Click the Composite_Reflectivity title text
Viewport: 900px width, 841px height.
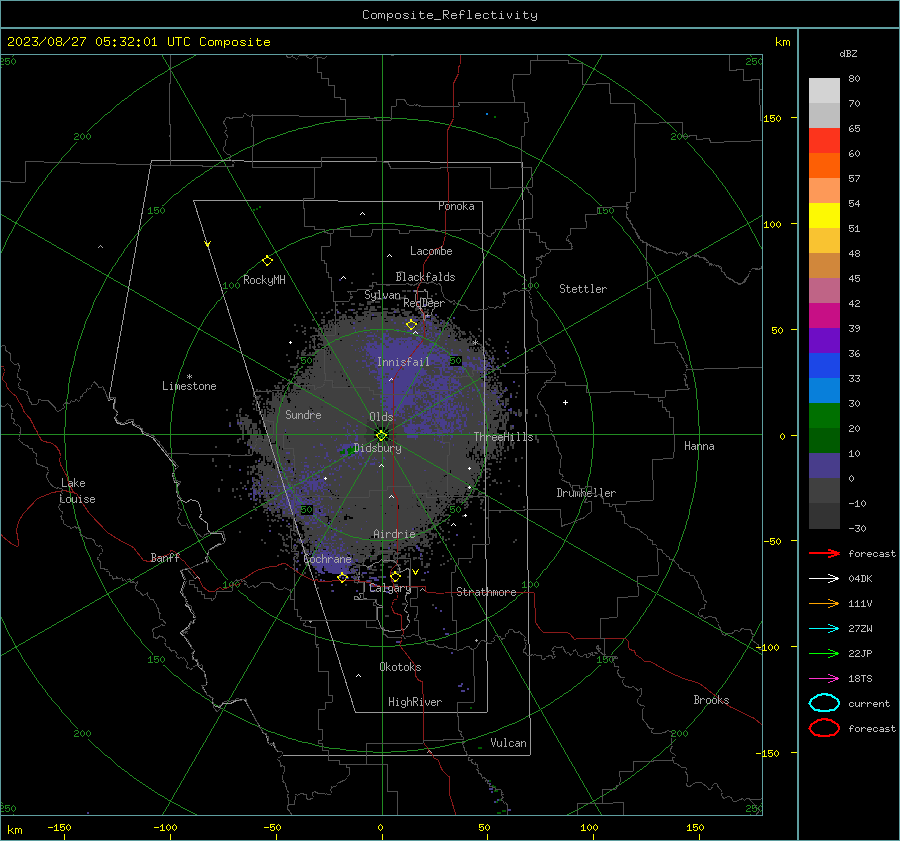(449, 15)
